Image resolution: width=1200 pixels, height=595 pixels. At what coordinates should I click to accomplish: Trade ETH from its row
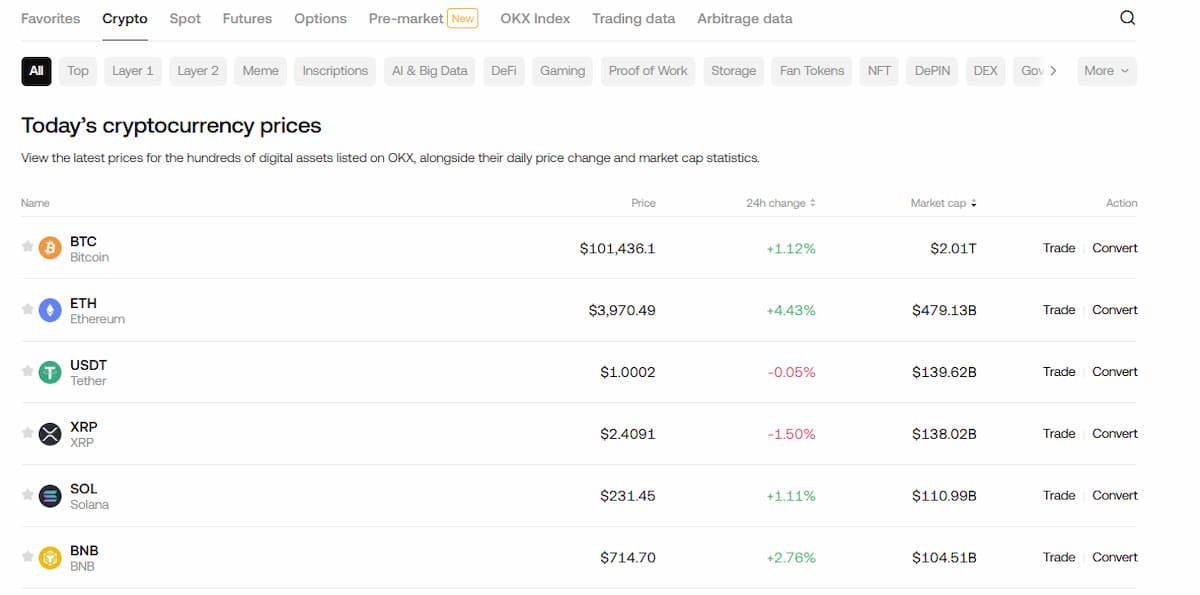1059,310
